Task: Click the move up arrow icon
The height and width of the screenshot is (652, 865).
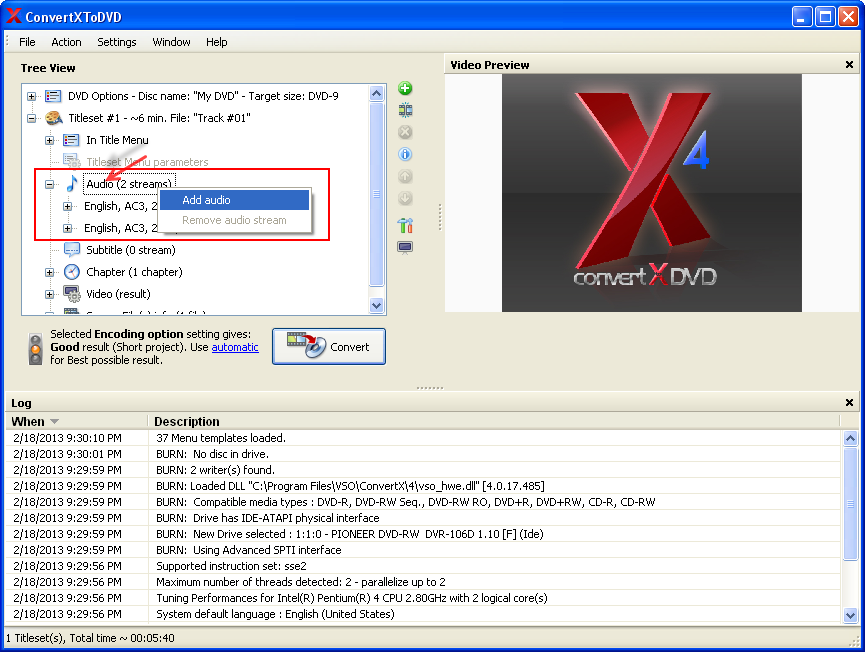Action: [x=405, y=177]
